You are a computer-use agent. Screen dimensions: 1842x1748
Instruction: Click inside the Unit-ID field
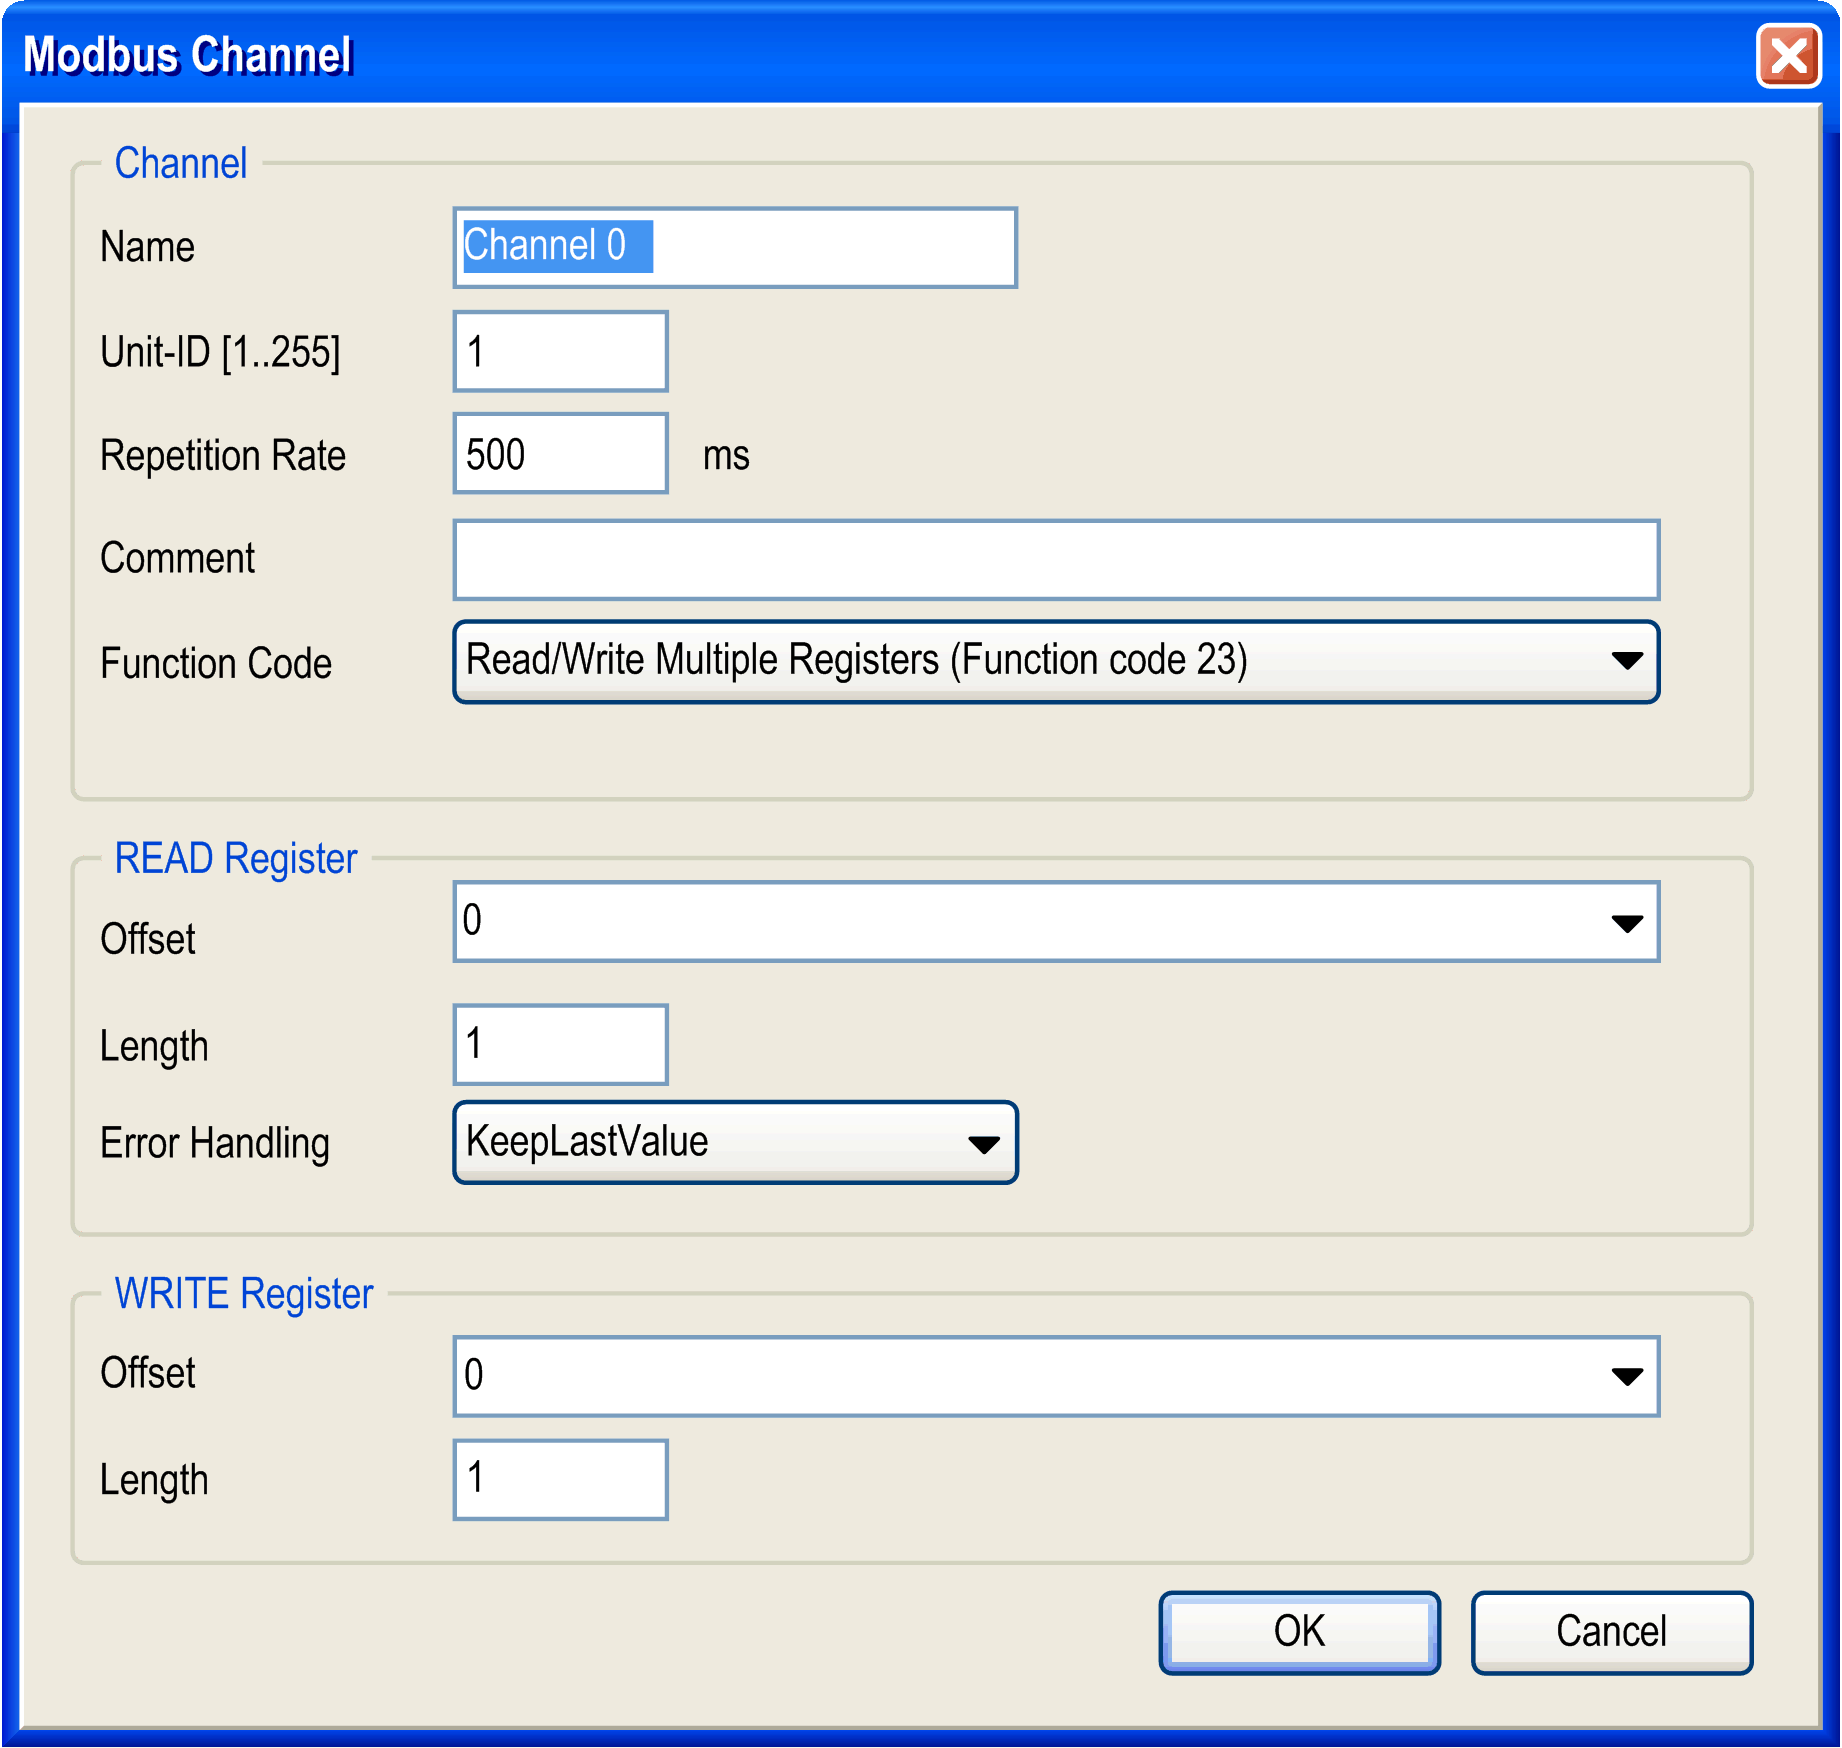pyautogui.click(x=560, y=350)
